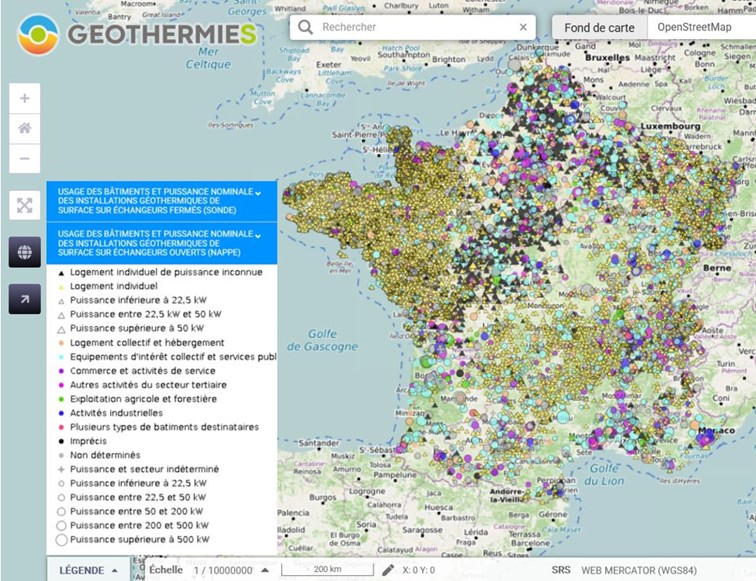The height and width of the screenshot is (581, 756).
Task: Click the 200 km scale bar
Action: coord(327,569)
